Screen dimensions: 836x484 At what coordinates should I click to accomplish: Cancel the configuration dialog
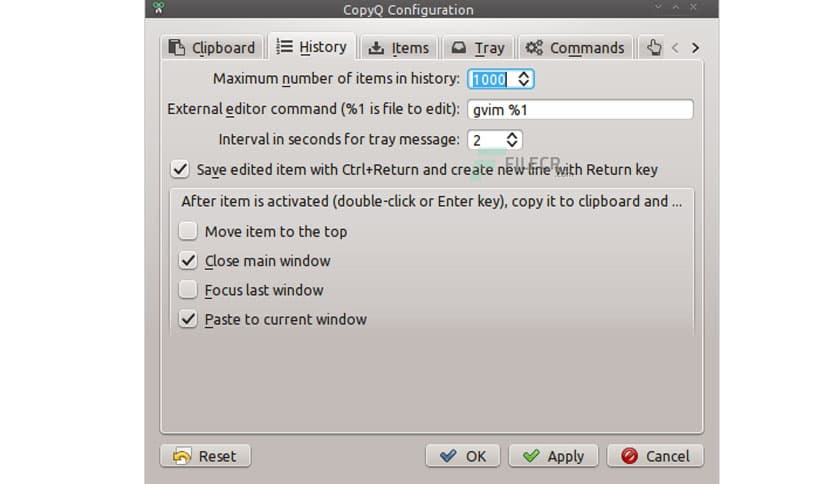(655, 456)
